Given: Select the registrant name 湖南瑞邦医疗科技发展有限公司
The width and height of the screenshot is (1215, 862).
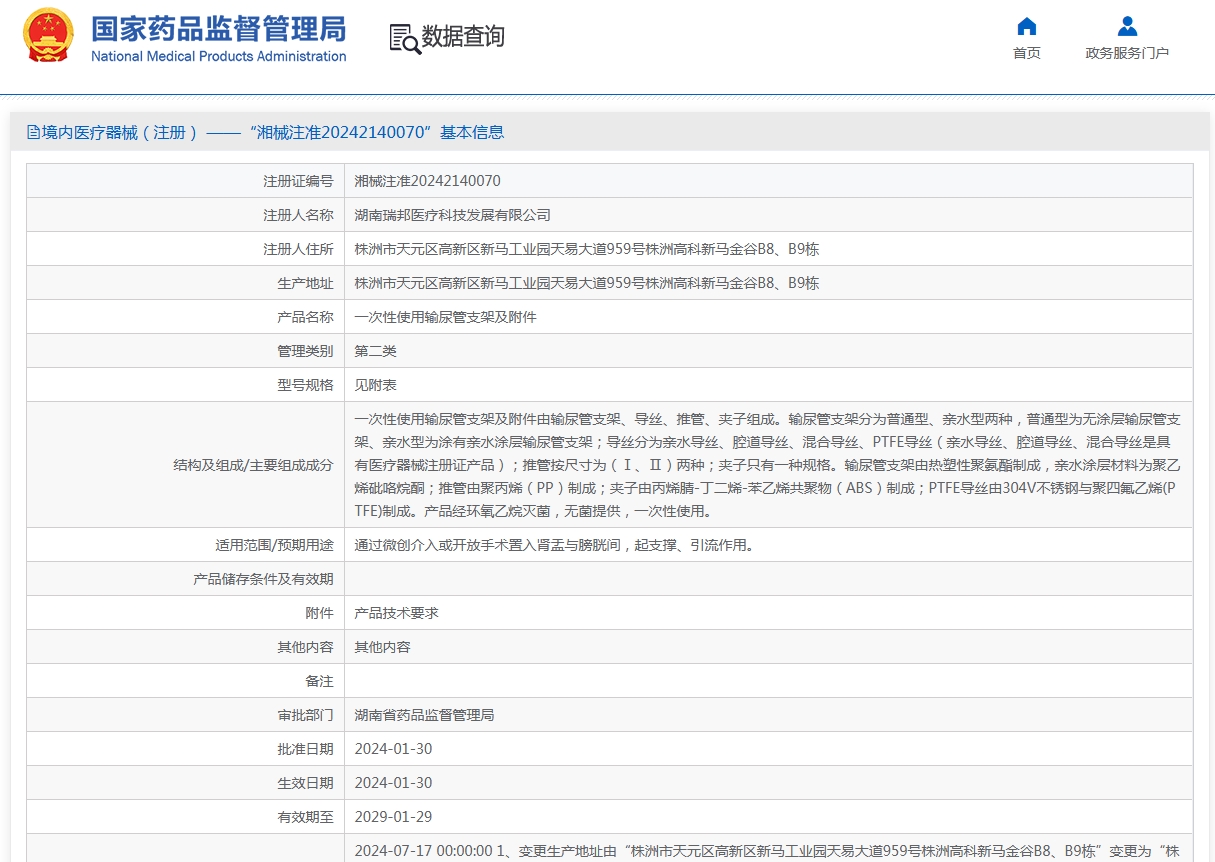Looking at the screenshot, I should [x=453, y=215].
